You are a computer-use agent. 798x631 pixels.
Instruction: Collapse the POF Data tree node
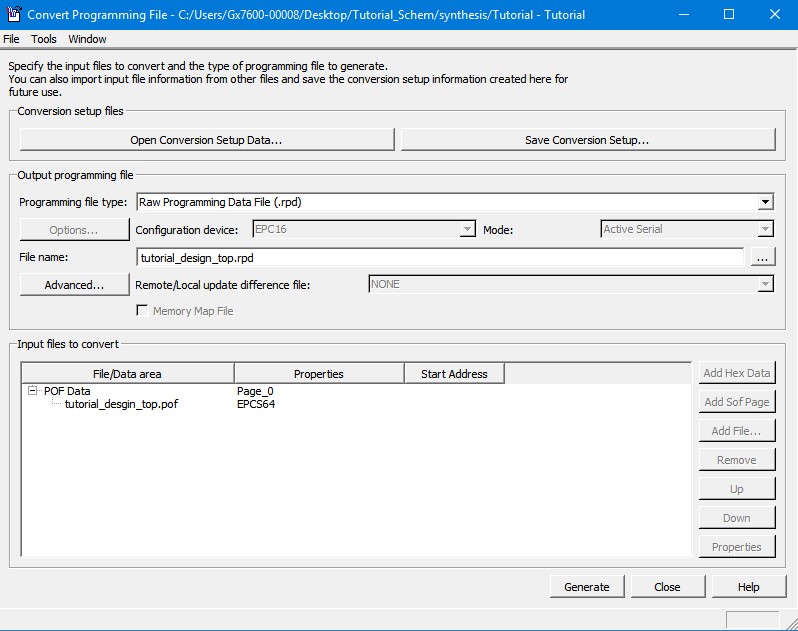(x=33, y=391)
